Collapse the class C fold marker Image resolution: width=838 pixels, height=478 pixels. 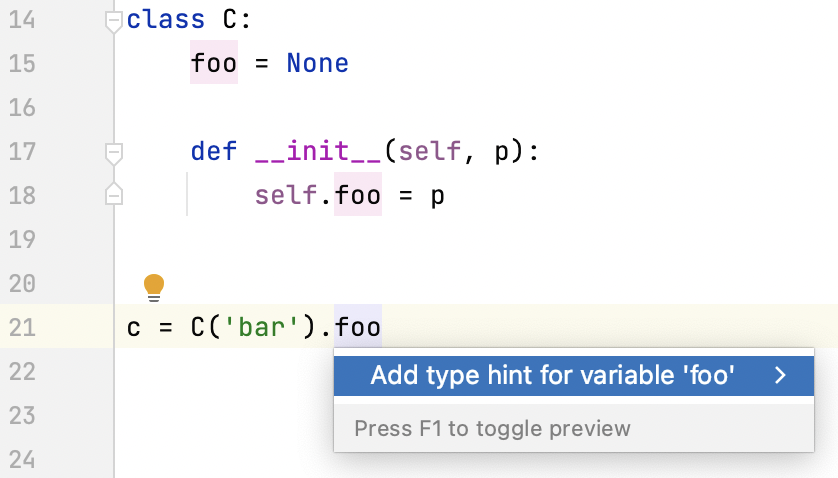114,21
